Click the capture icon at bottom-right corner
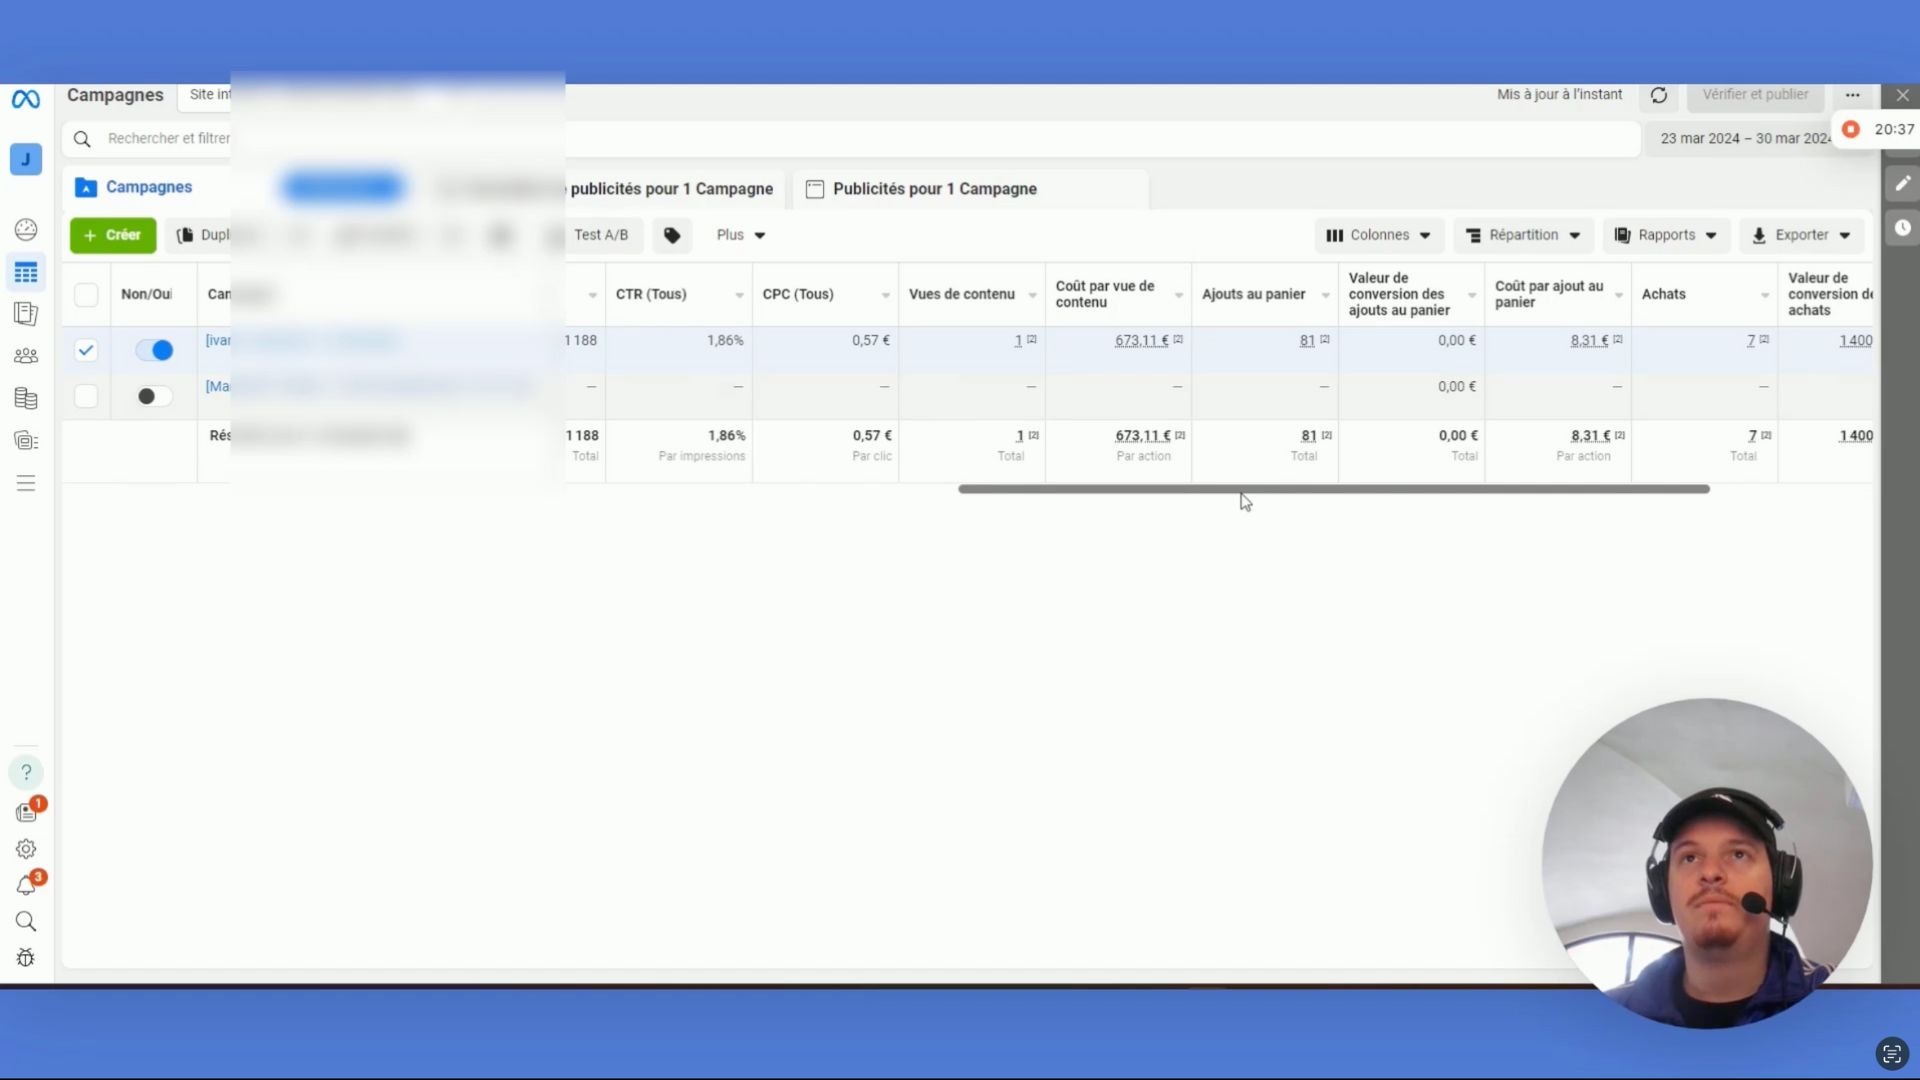The height and width of the screenshot is (1080, 1920). pos(1891,1053)
